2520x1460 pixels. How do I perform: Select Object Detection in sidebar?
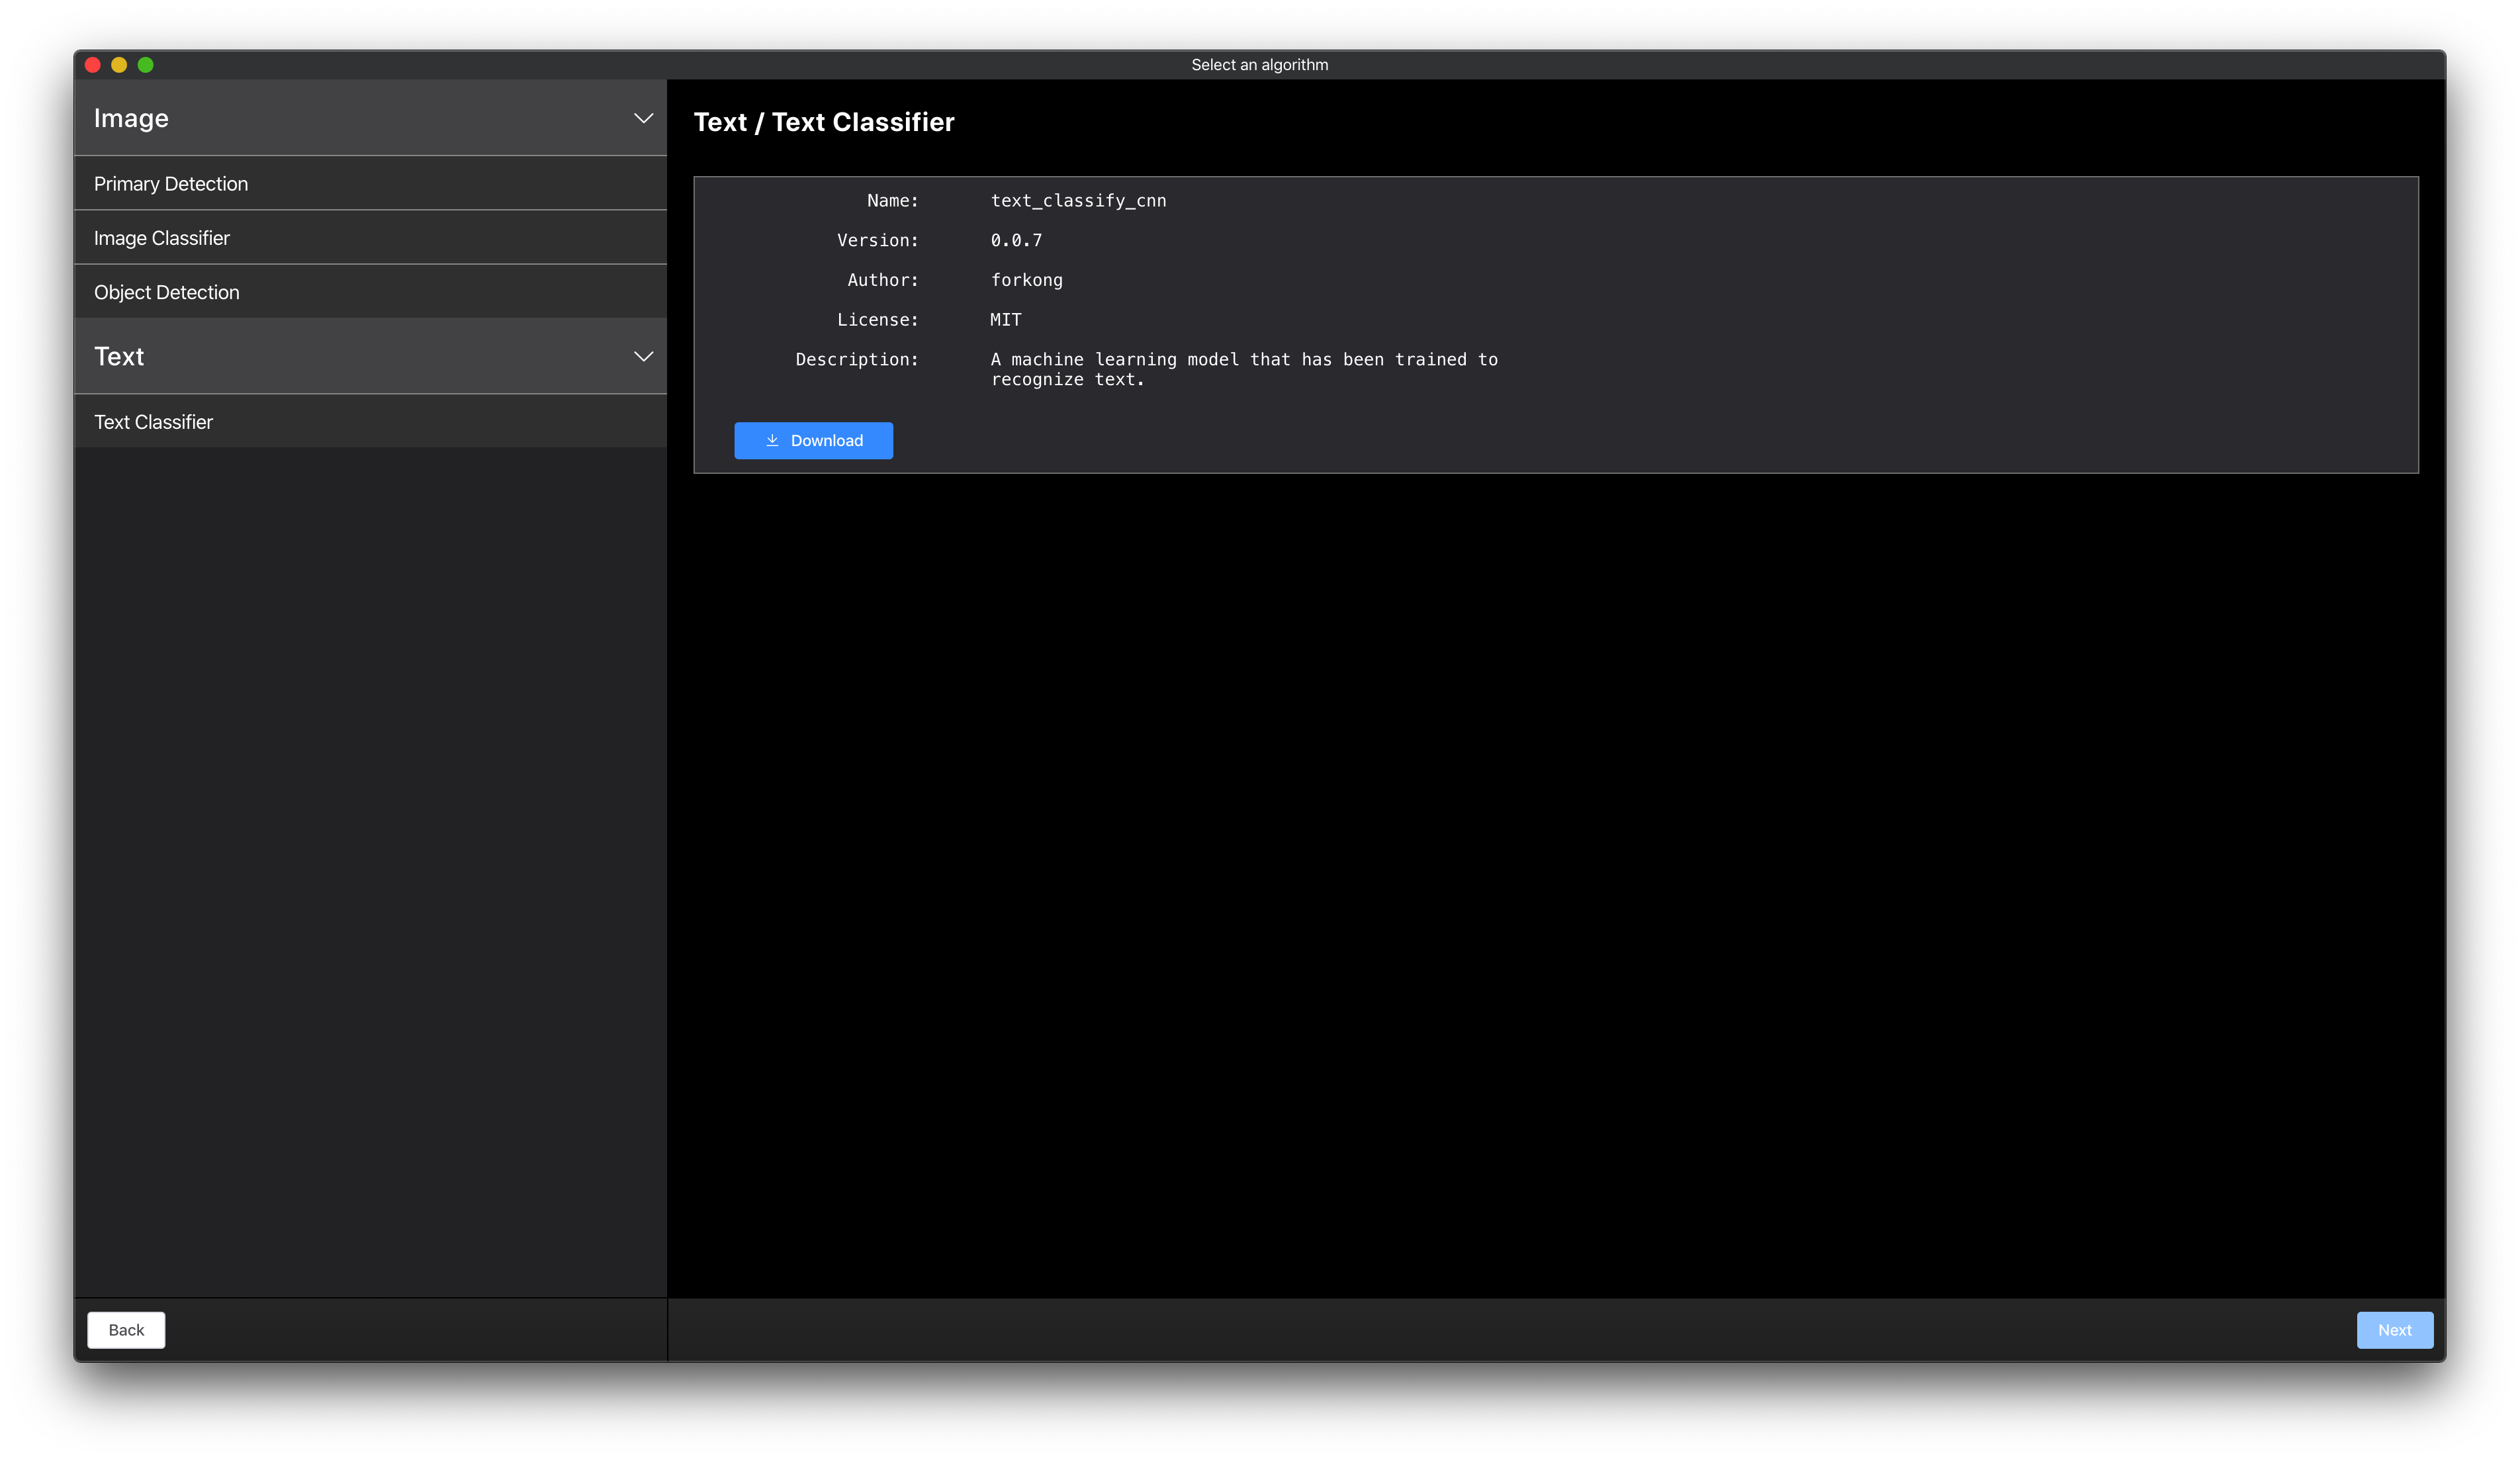167,292
